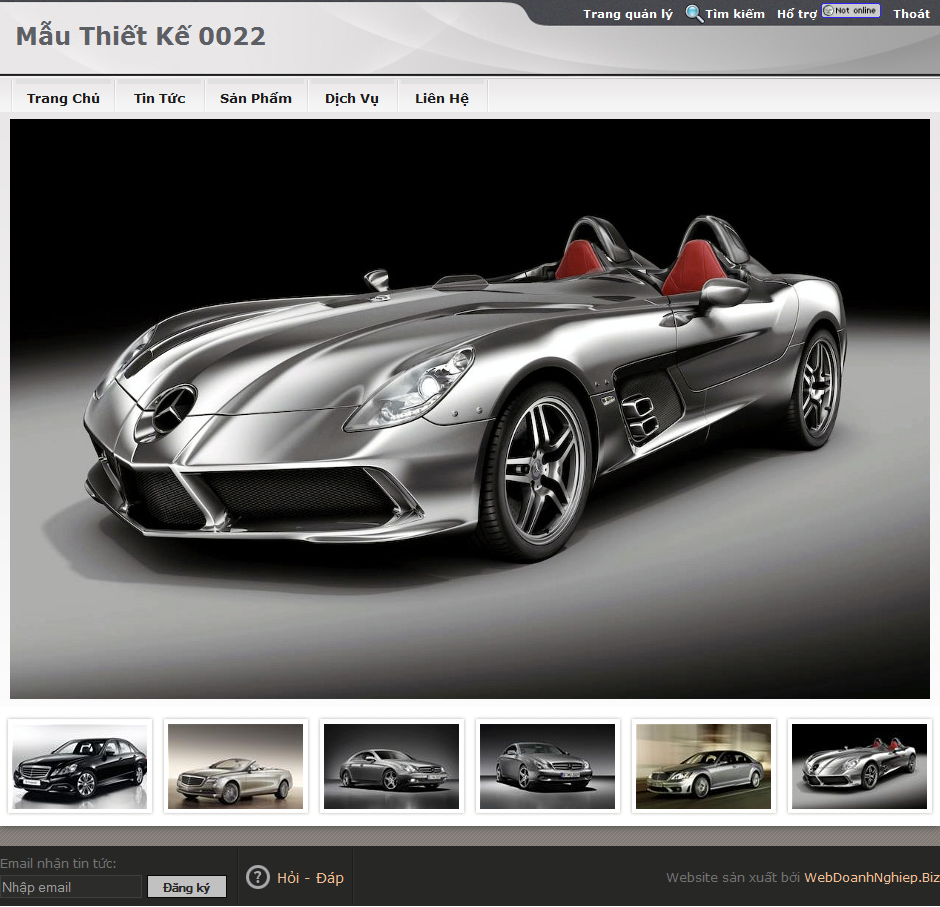Click the Tìm kiếm link
This screenshot has height=907, width=940.
point(734,14)
